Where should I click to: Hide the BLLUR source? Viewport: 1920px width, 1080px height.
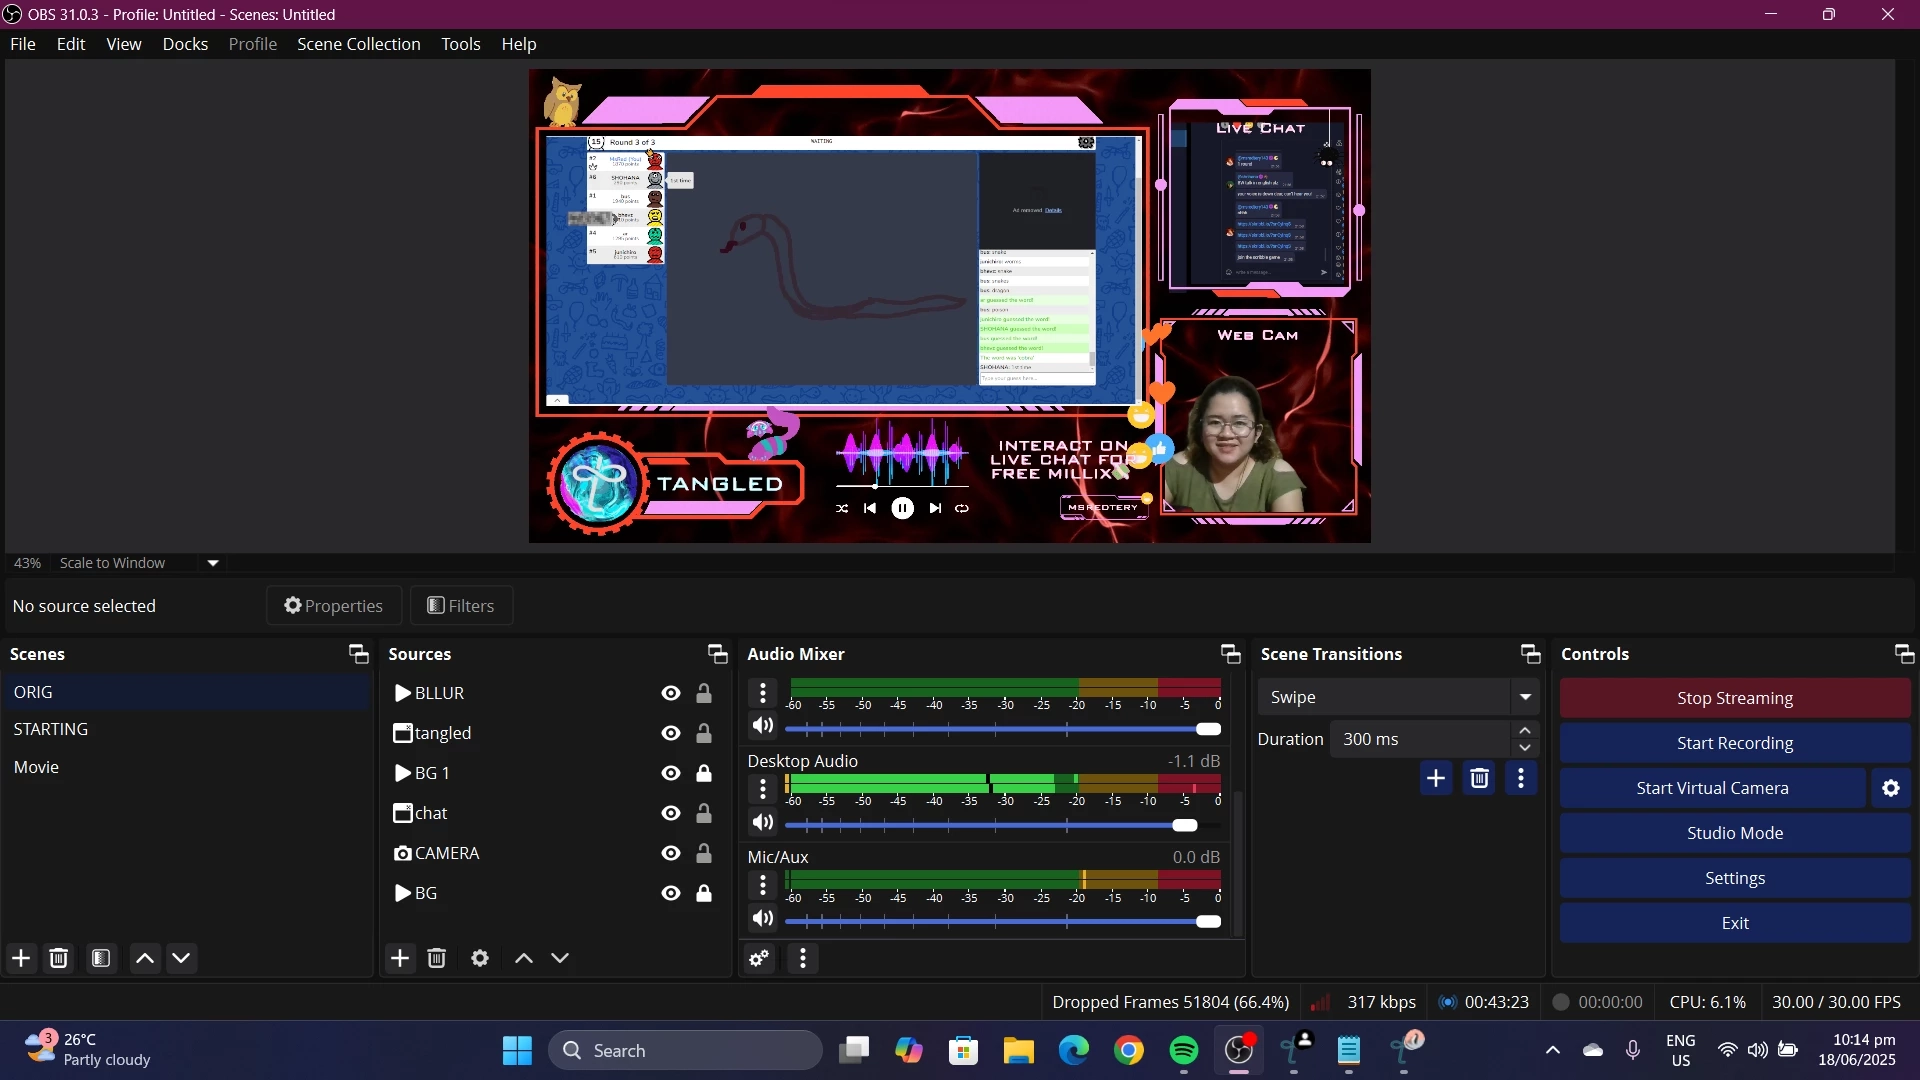click(x=671, y=693)
